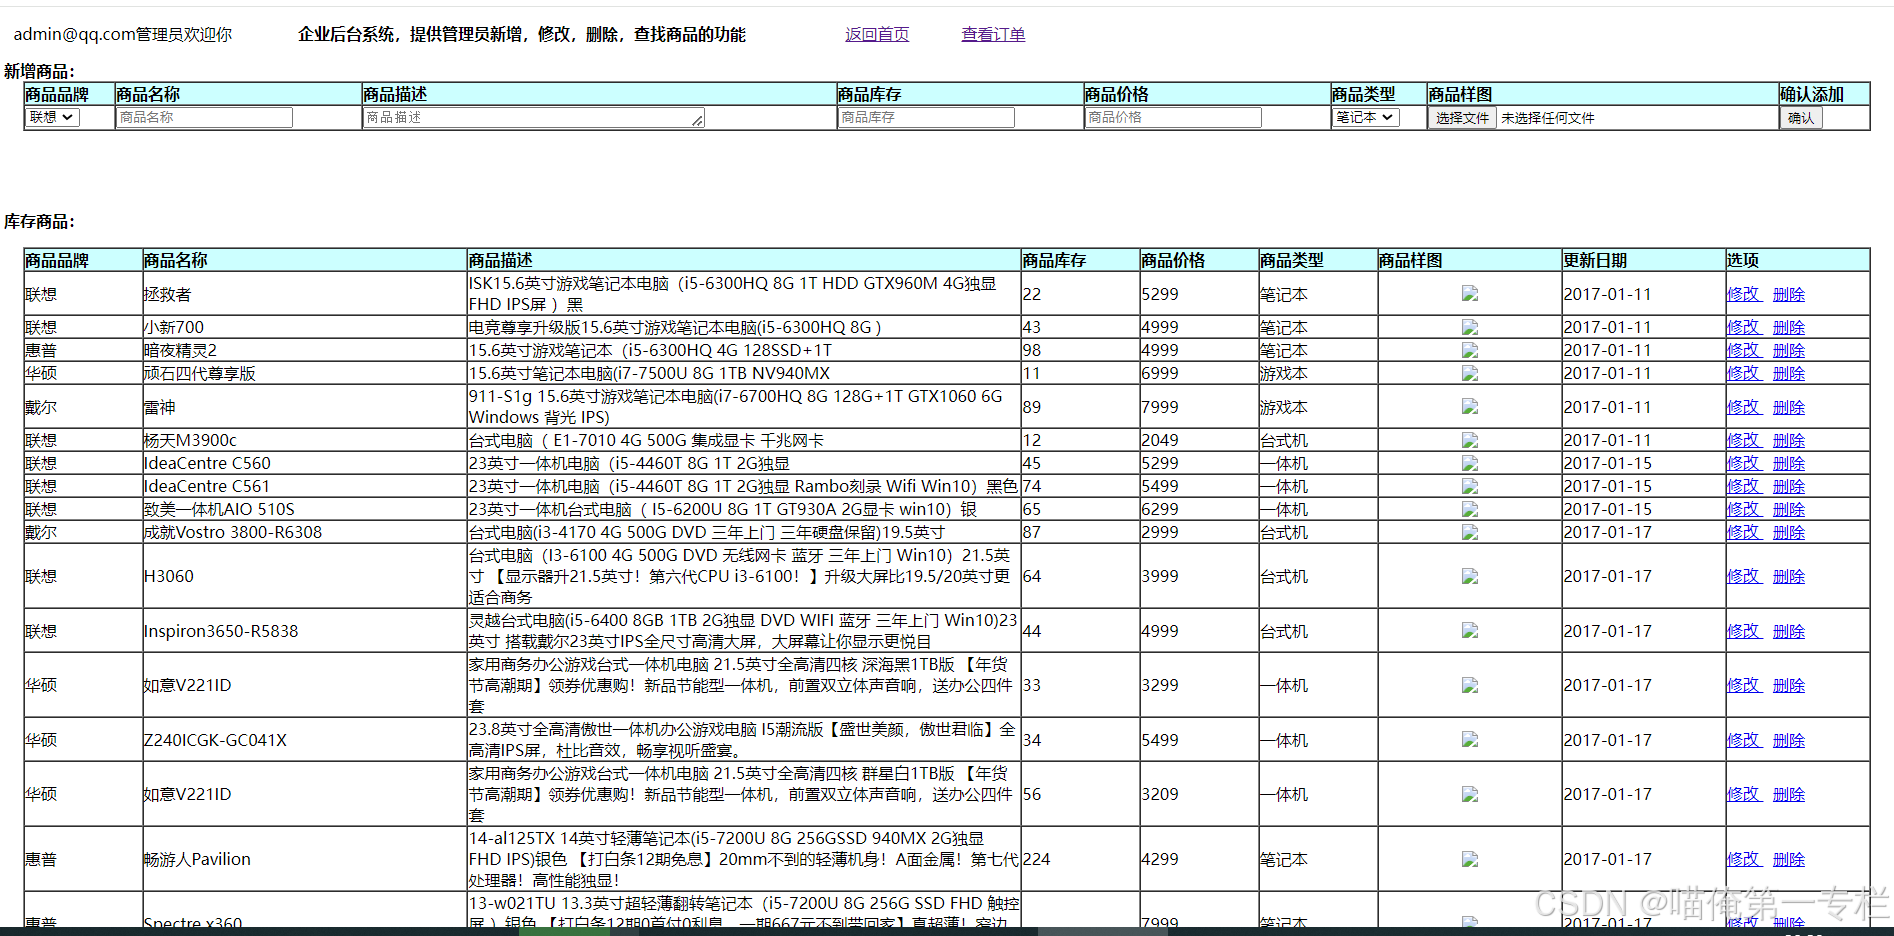Click the 更新日期 column header
The image size is (1894, 936).
pos(1595,260)
